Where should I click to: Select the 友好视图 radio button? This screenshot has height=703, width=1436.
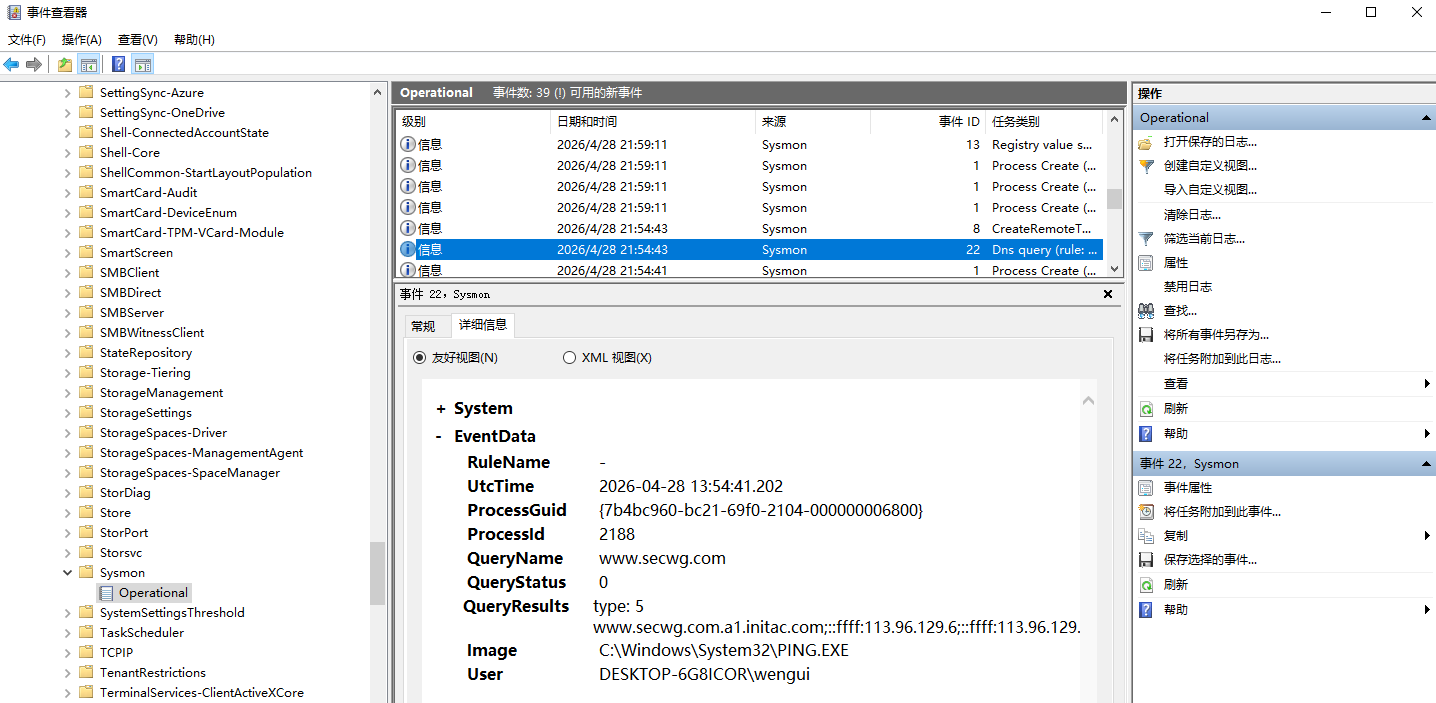(420, 358)
